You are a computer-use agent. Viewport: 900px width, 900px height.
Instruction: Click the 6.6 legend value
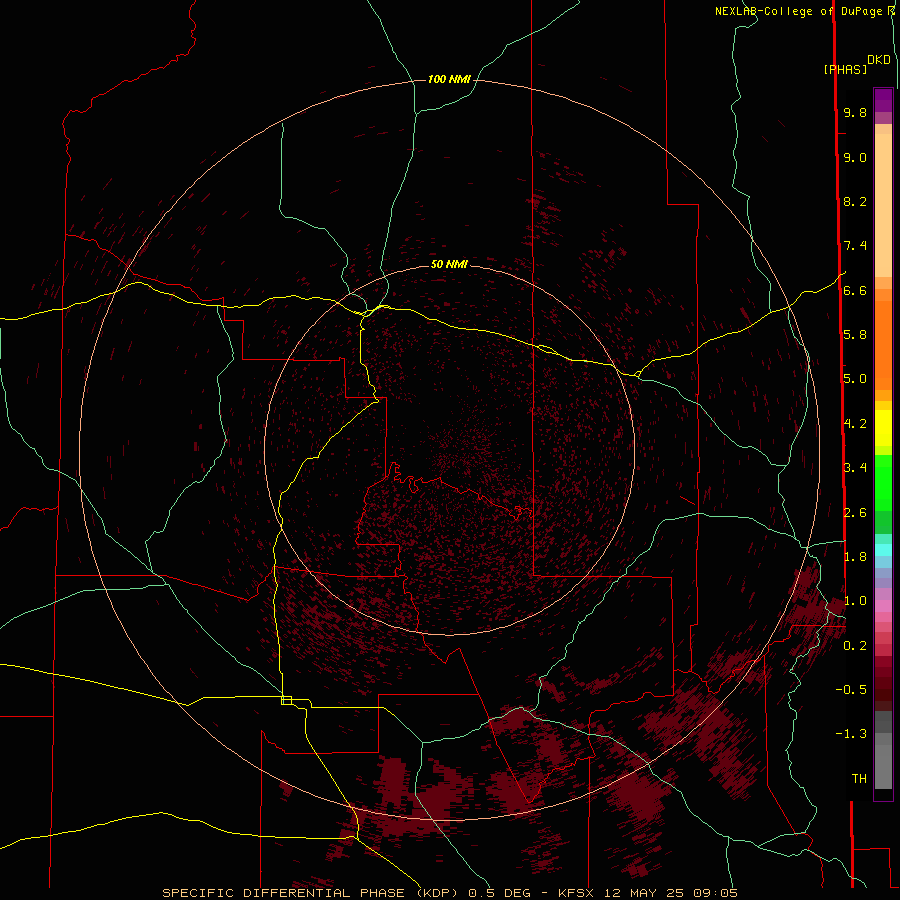tap(855, 290)
